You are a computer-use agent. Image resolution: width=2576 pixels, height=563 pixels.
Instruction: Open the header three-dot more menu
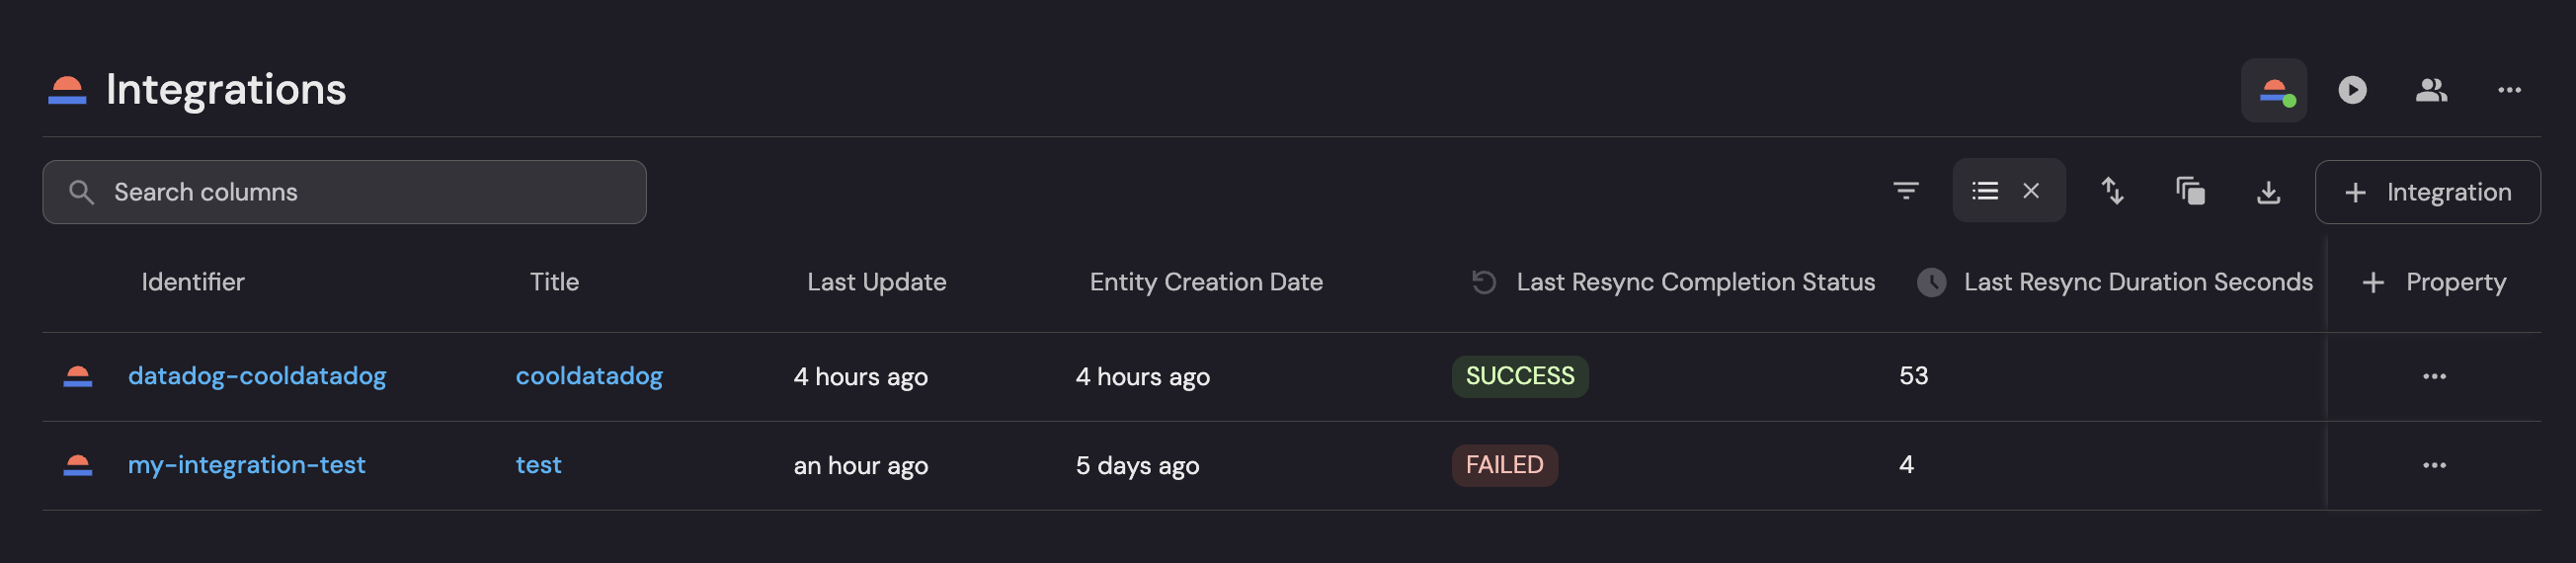2509,90
